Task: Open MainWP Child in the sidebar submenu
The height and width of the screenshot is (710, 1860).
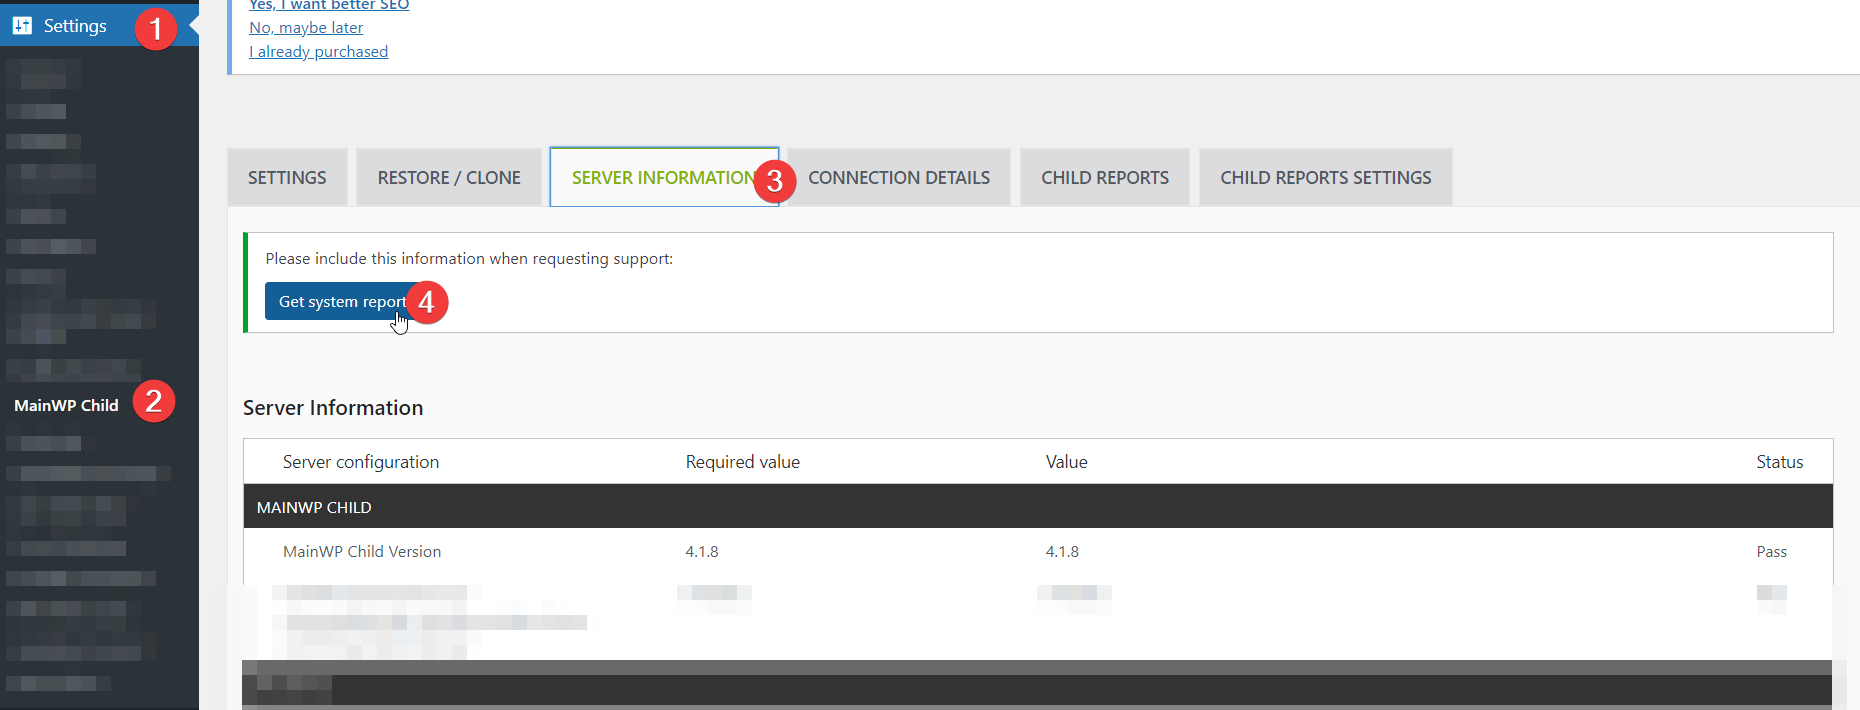Action: pos(66,405)
